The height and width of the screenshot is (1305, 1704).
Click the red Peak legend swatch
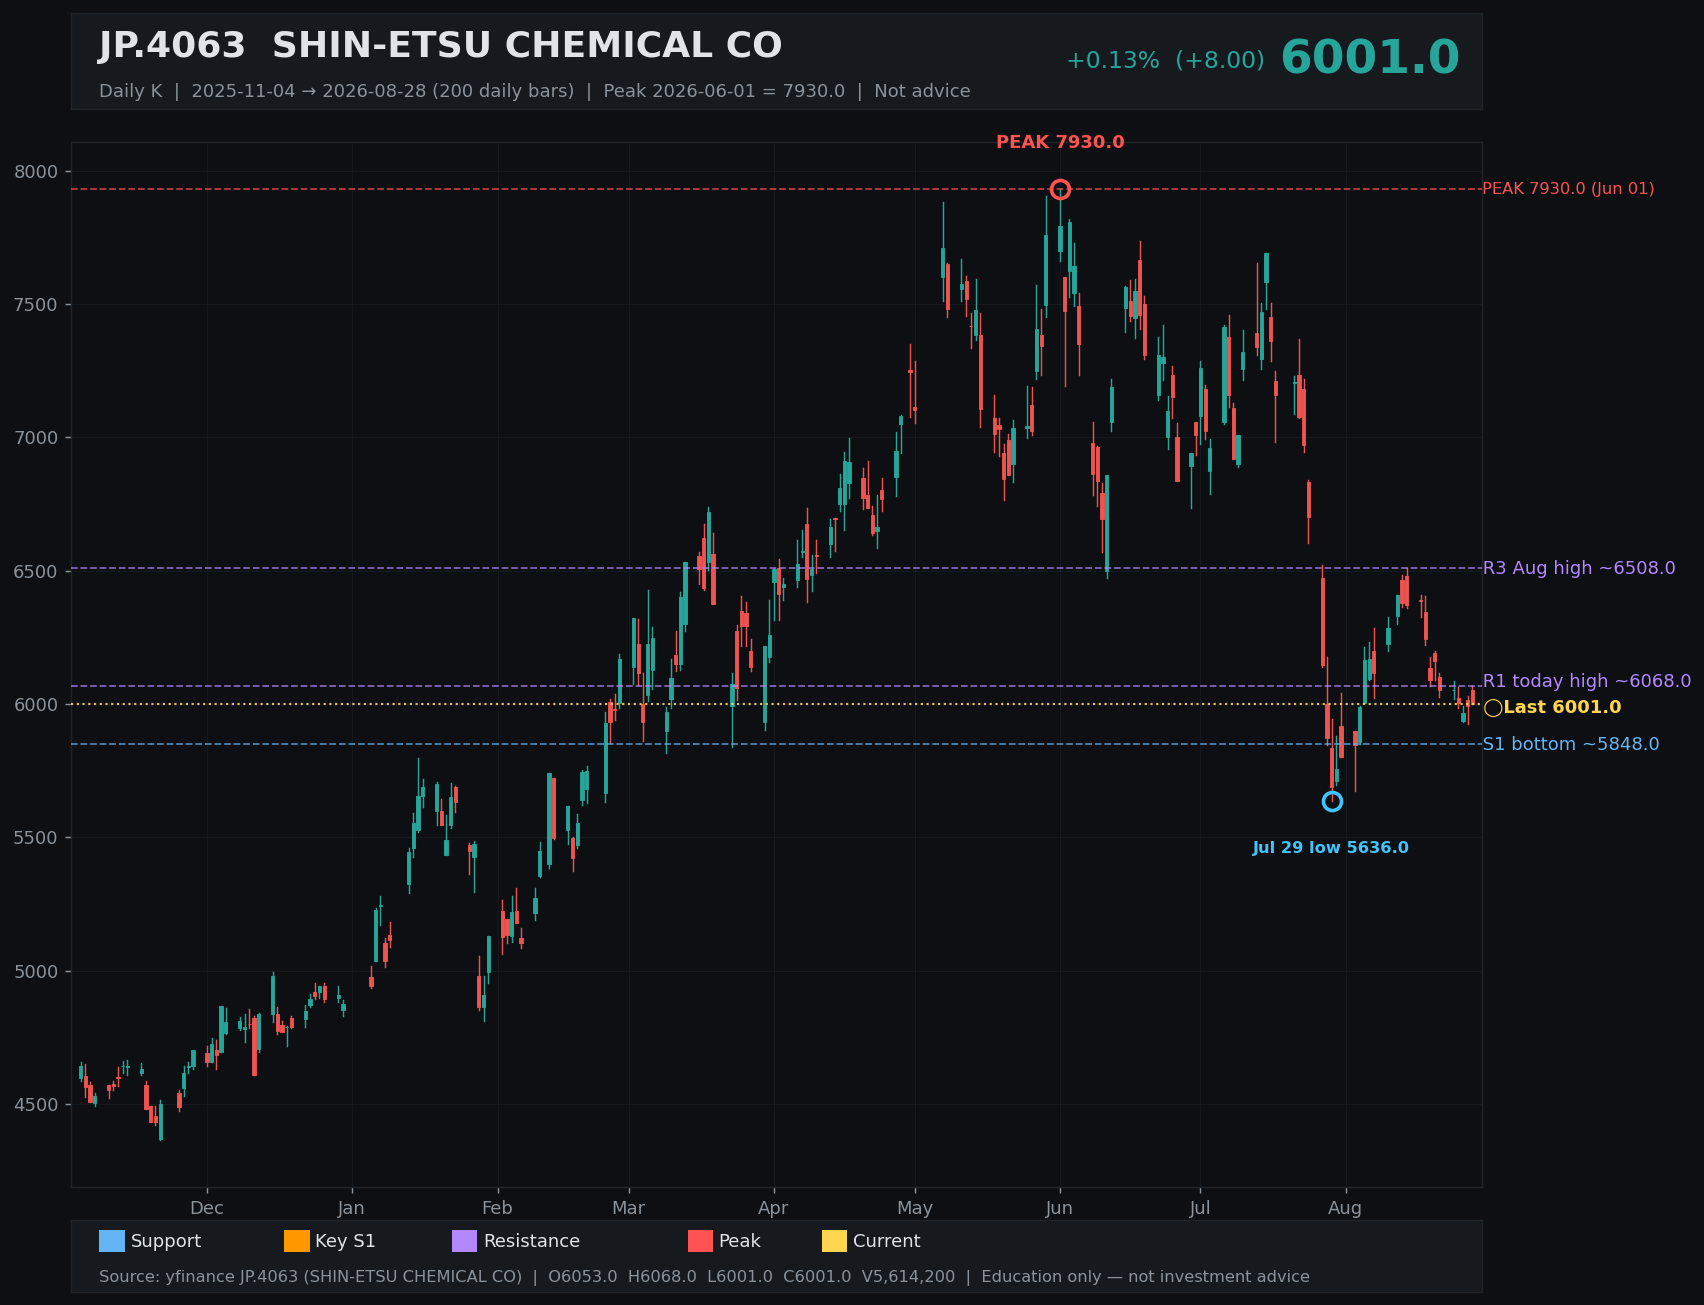pos(701,1241)
